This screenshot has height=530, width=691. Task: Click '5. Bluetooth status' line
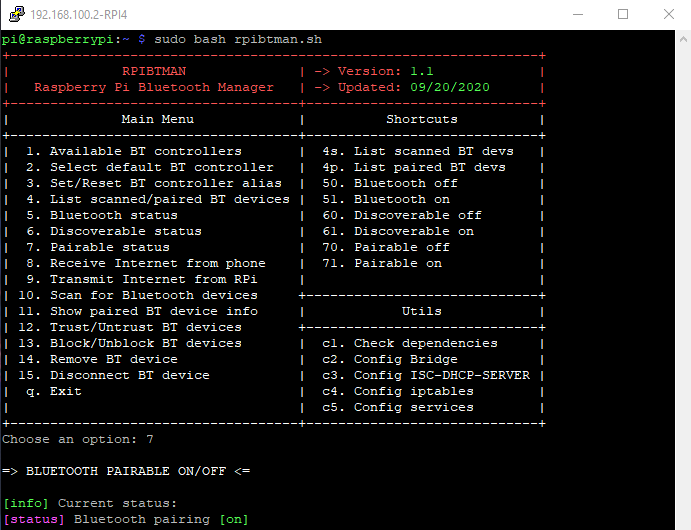click(x=102, y=215)
